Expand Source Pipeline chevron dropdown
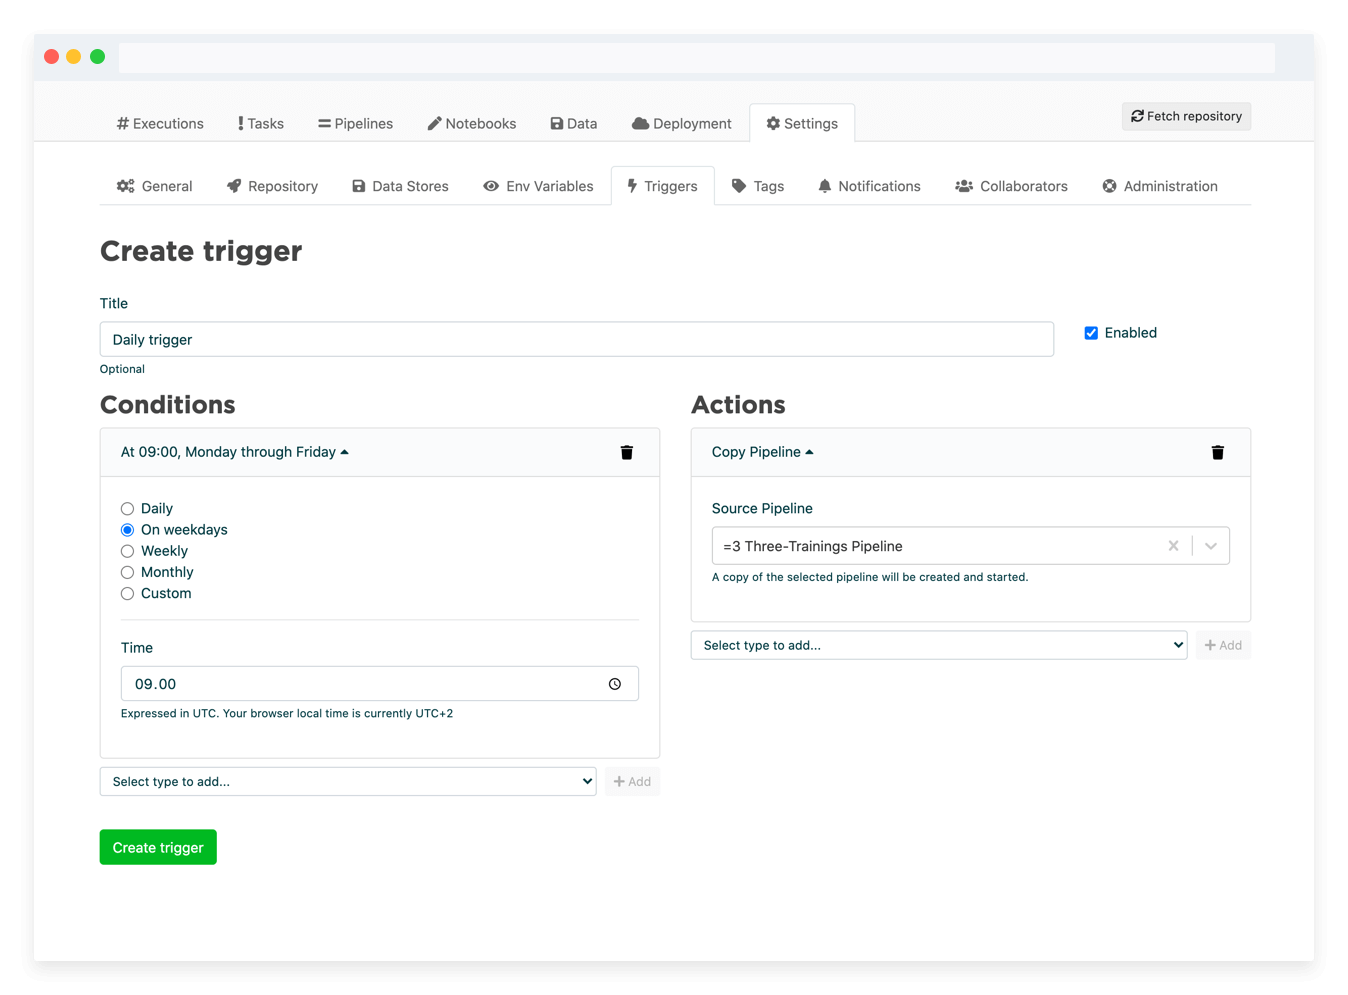This screenshot has height=995, width=1348. tap(1211, 546)
